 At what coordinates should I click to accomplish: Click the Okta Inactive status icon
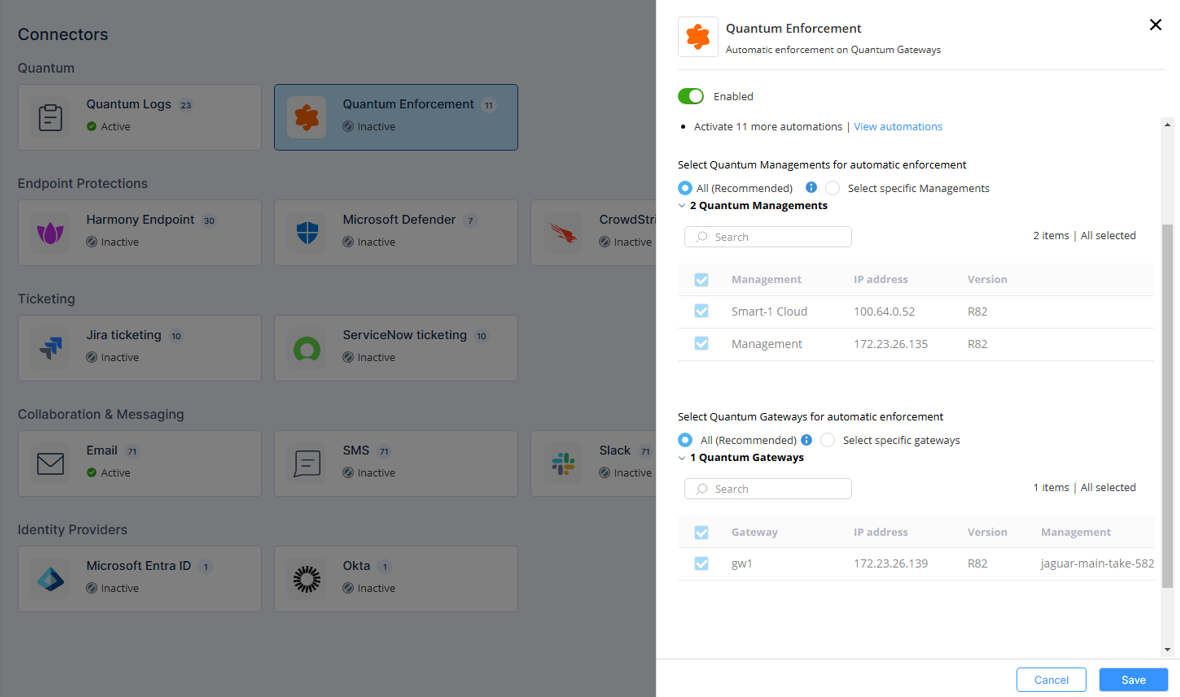348,588
